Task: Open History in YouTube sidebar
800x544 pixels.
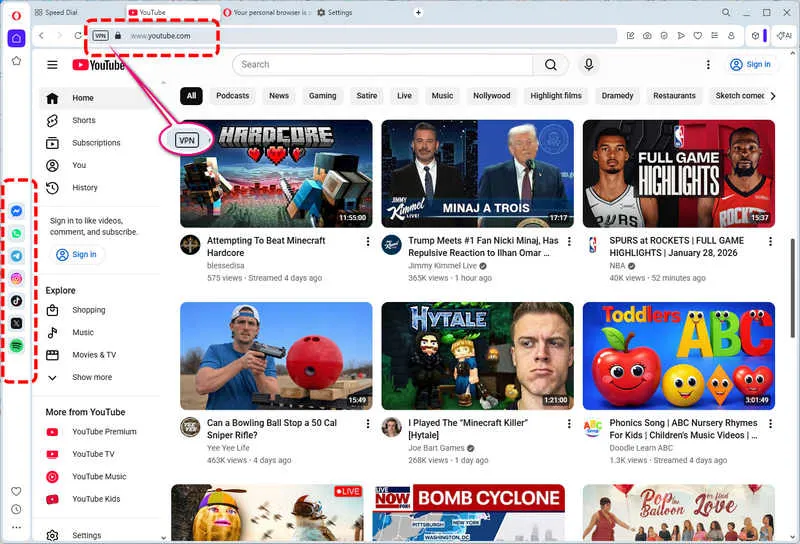Action: [85, 188]
